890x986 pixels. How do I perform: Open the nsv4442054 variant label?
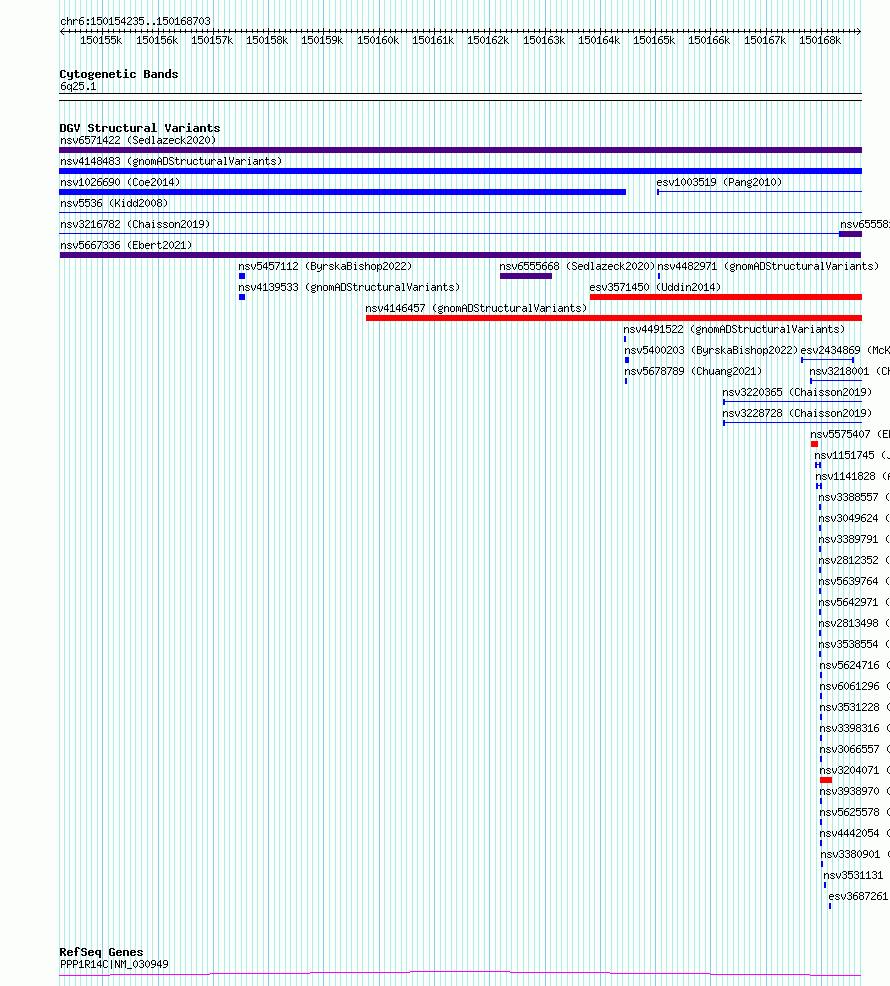854,833
